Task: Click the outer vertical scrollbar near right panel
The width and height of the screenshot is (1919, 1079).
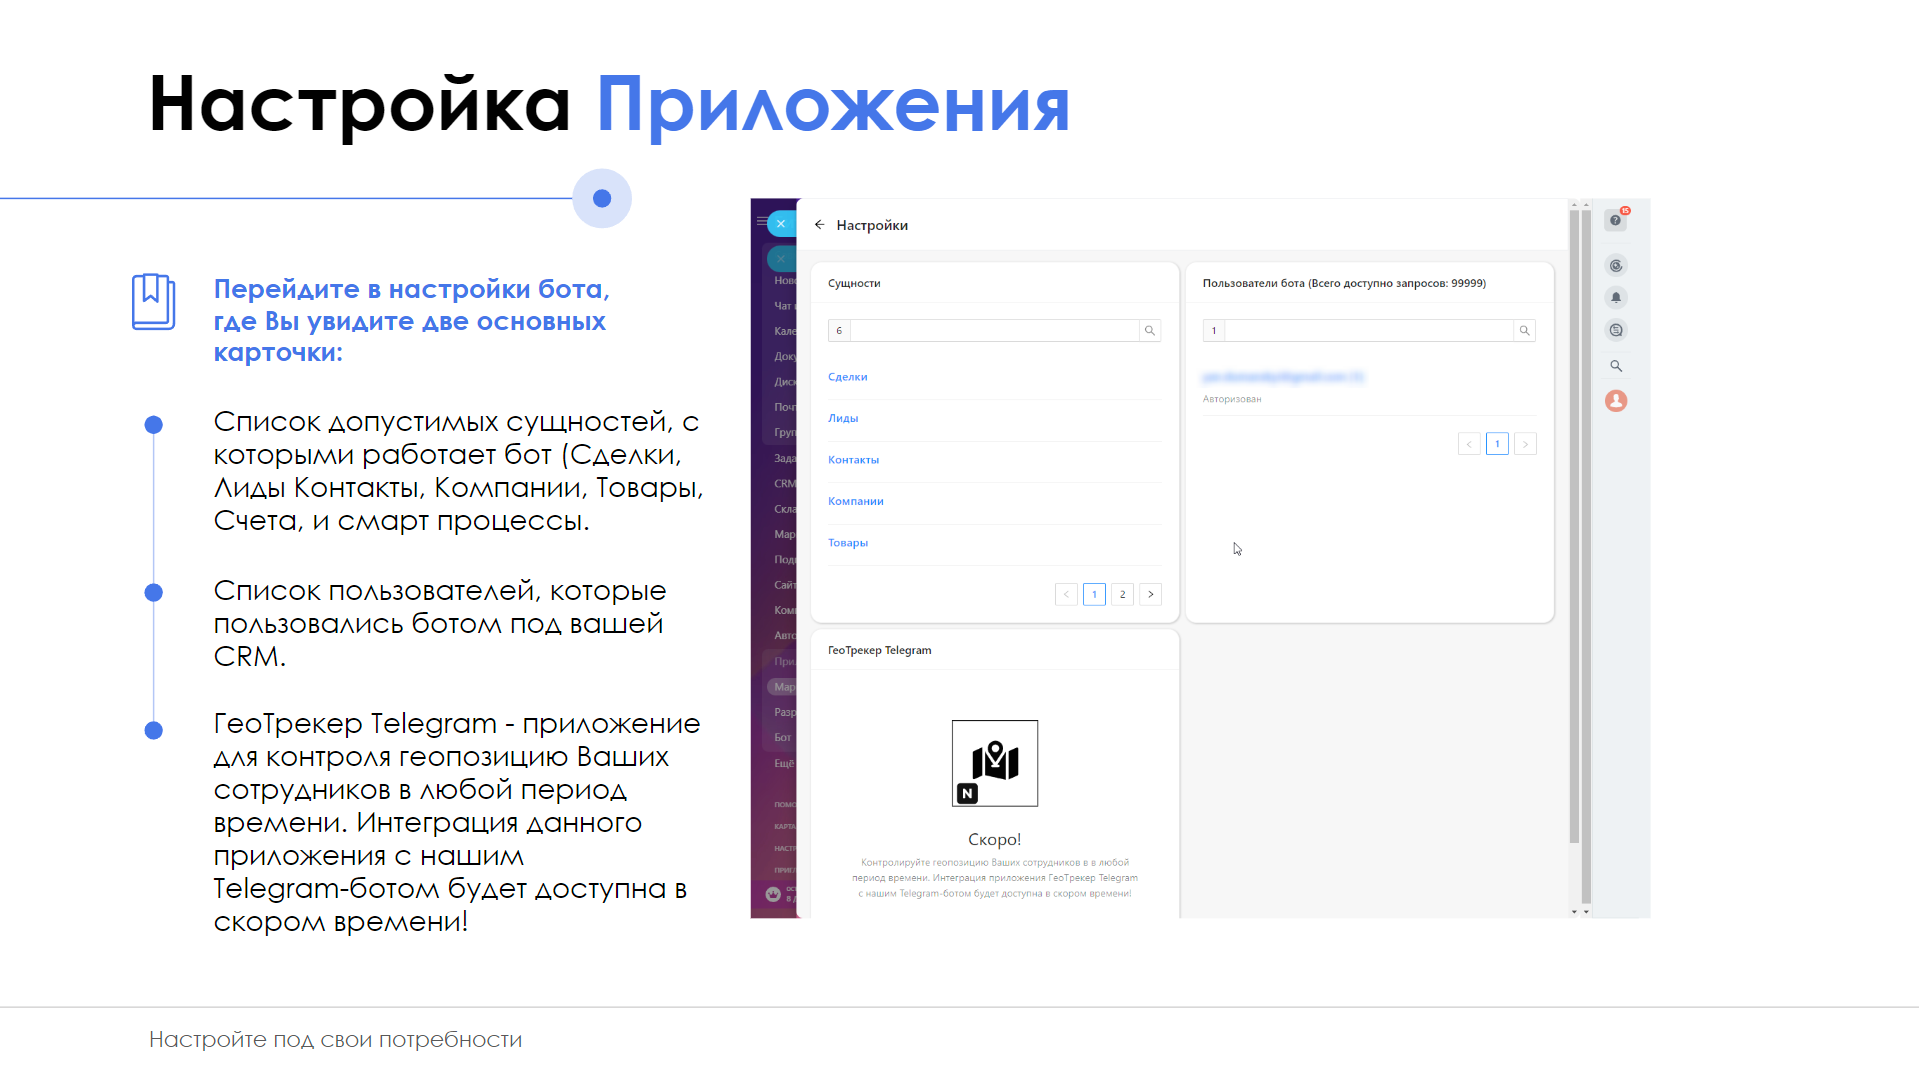Action: click(1586, 556)
